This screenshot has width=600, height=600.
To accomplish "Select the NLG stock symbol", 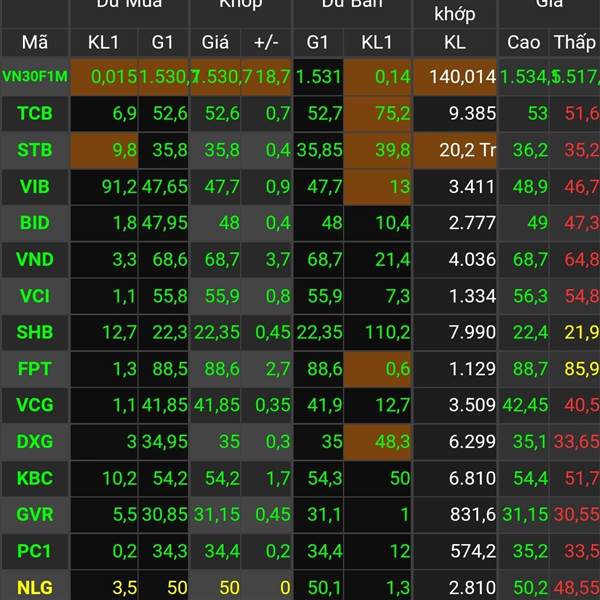I will [35, 587].
